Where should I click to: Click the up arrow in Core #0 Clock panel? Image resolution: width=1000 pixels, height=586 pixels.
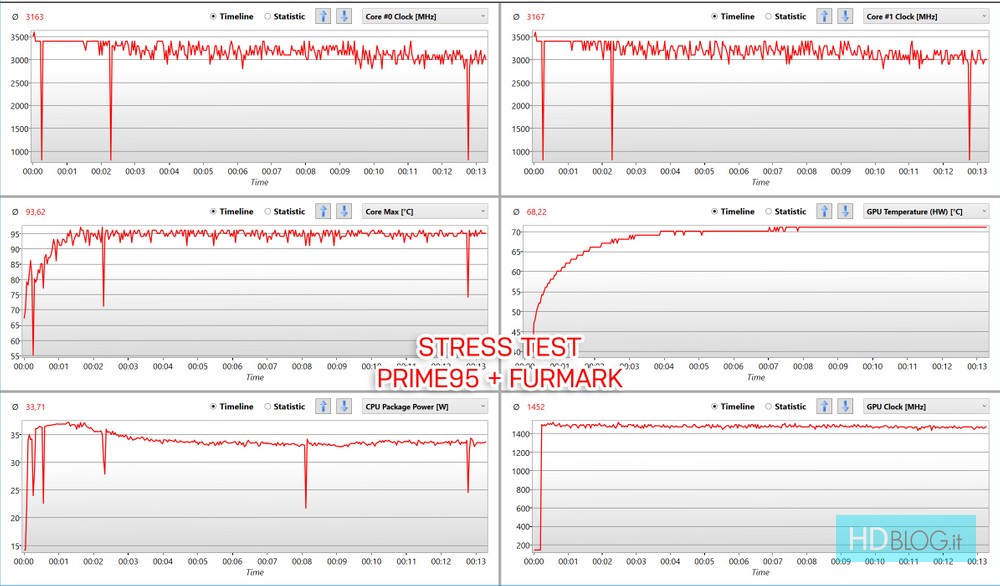tap(323, 17)
